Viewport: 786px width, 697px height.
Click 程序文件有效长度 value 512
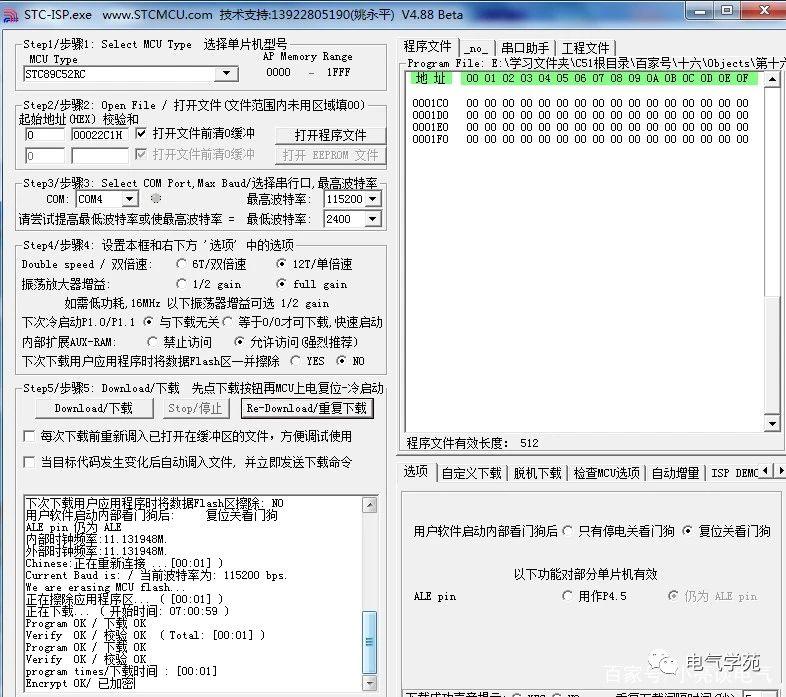529,443
